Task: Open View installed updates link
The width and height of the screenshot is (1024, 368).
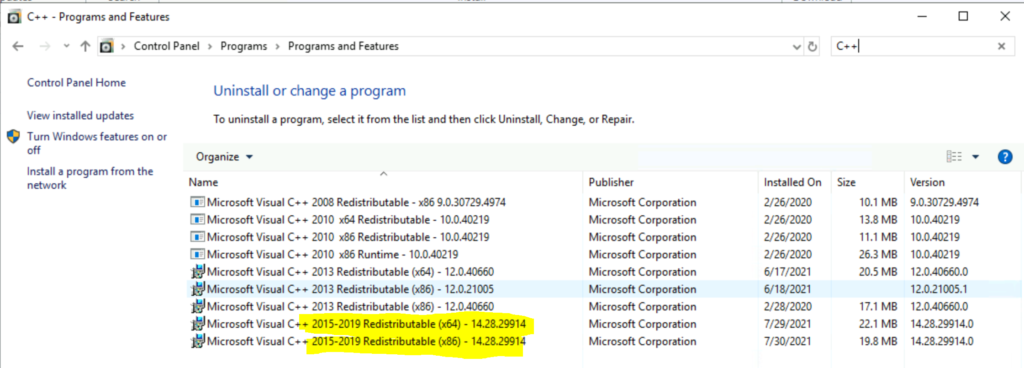Action: pos(80,115)
